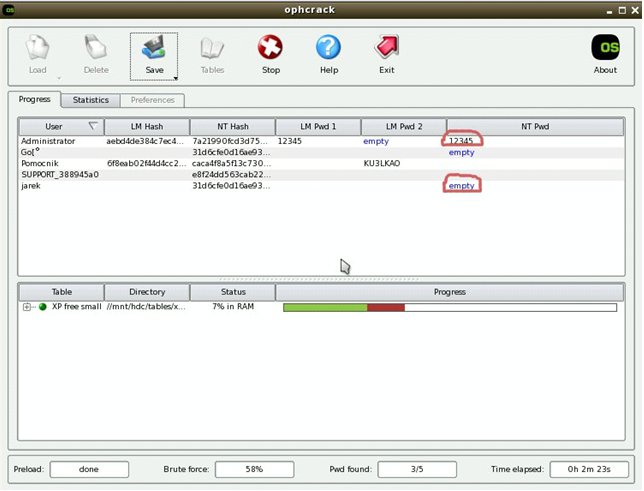This screenshot has height=491, width=644.
Task: Click Administrator's LM hash aebd4de384c7ec4...
Action: coord(145,141)
